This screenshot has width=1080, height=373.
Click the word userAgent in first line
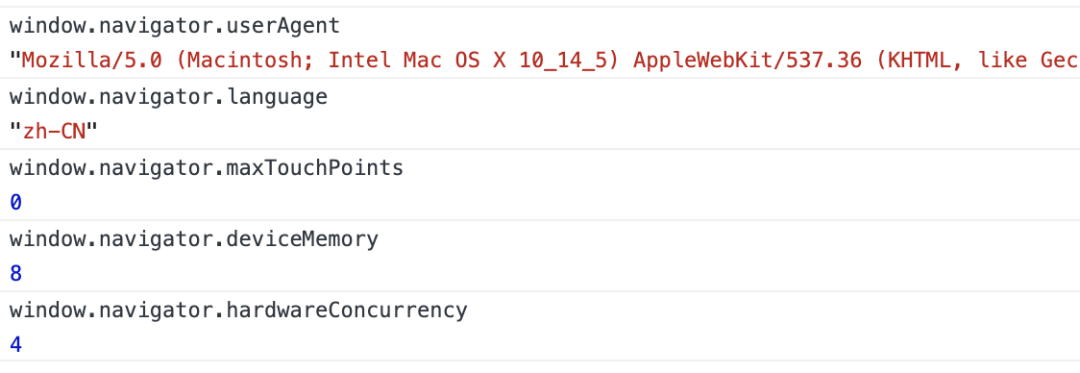point(283,26)
